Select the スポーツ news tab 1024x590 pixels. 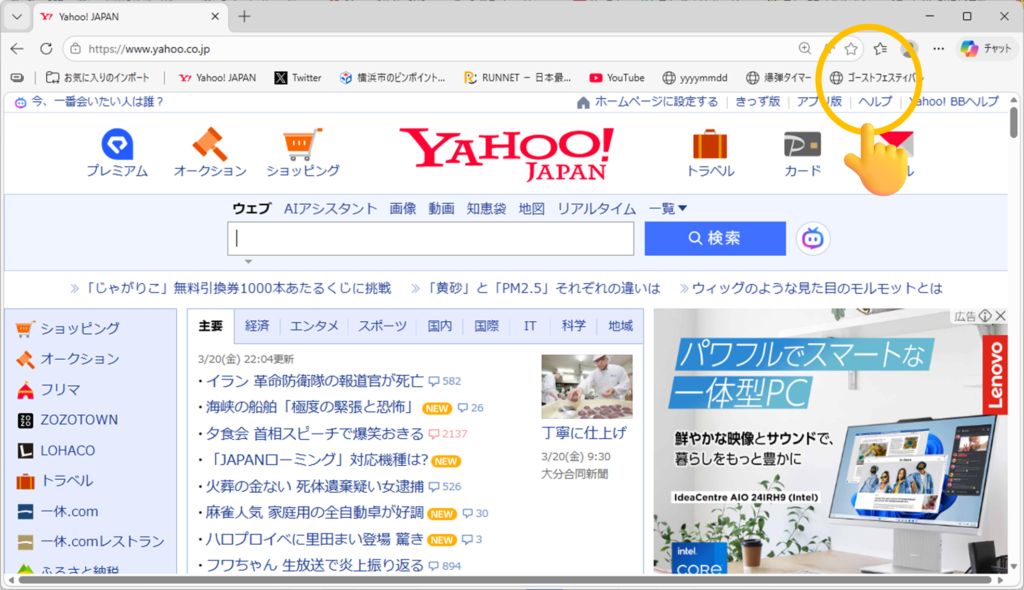(382, 326)
